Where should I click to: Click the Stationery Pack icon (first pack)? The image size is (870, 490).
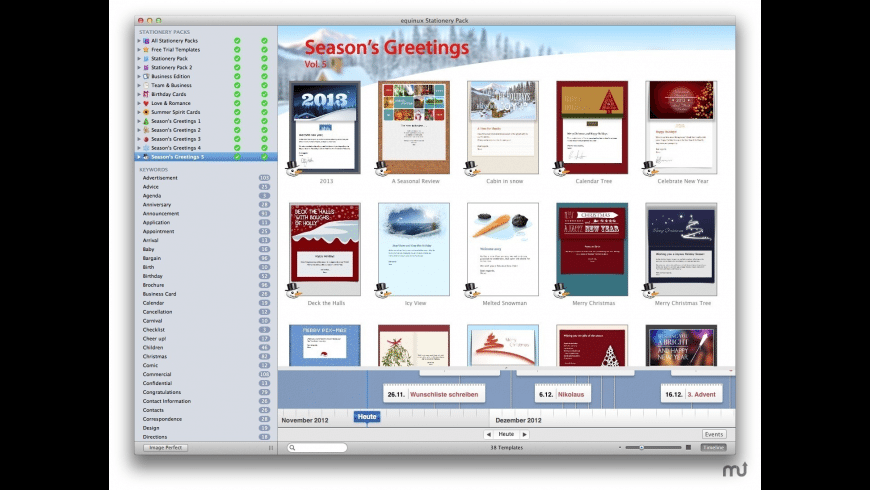(146, 58)
